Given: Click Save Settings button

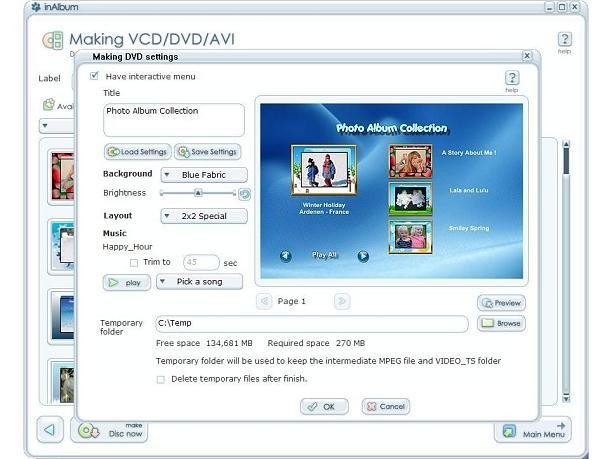Looking at the screenshot, I should point(207,152).
